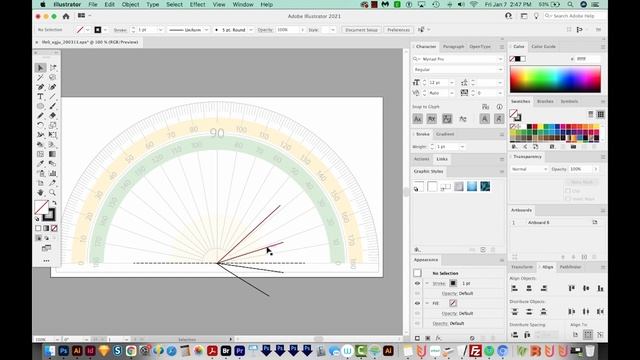Swap fill and stroke arrow
Image resolution: width=640 pixels, height=360 pixels.
(54, 203)
